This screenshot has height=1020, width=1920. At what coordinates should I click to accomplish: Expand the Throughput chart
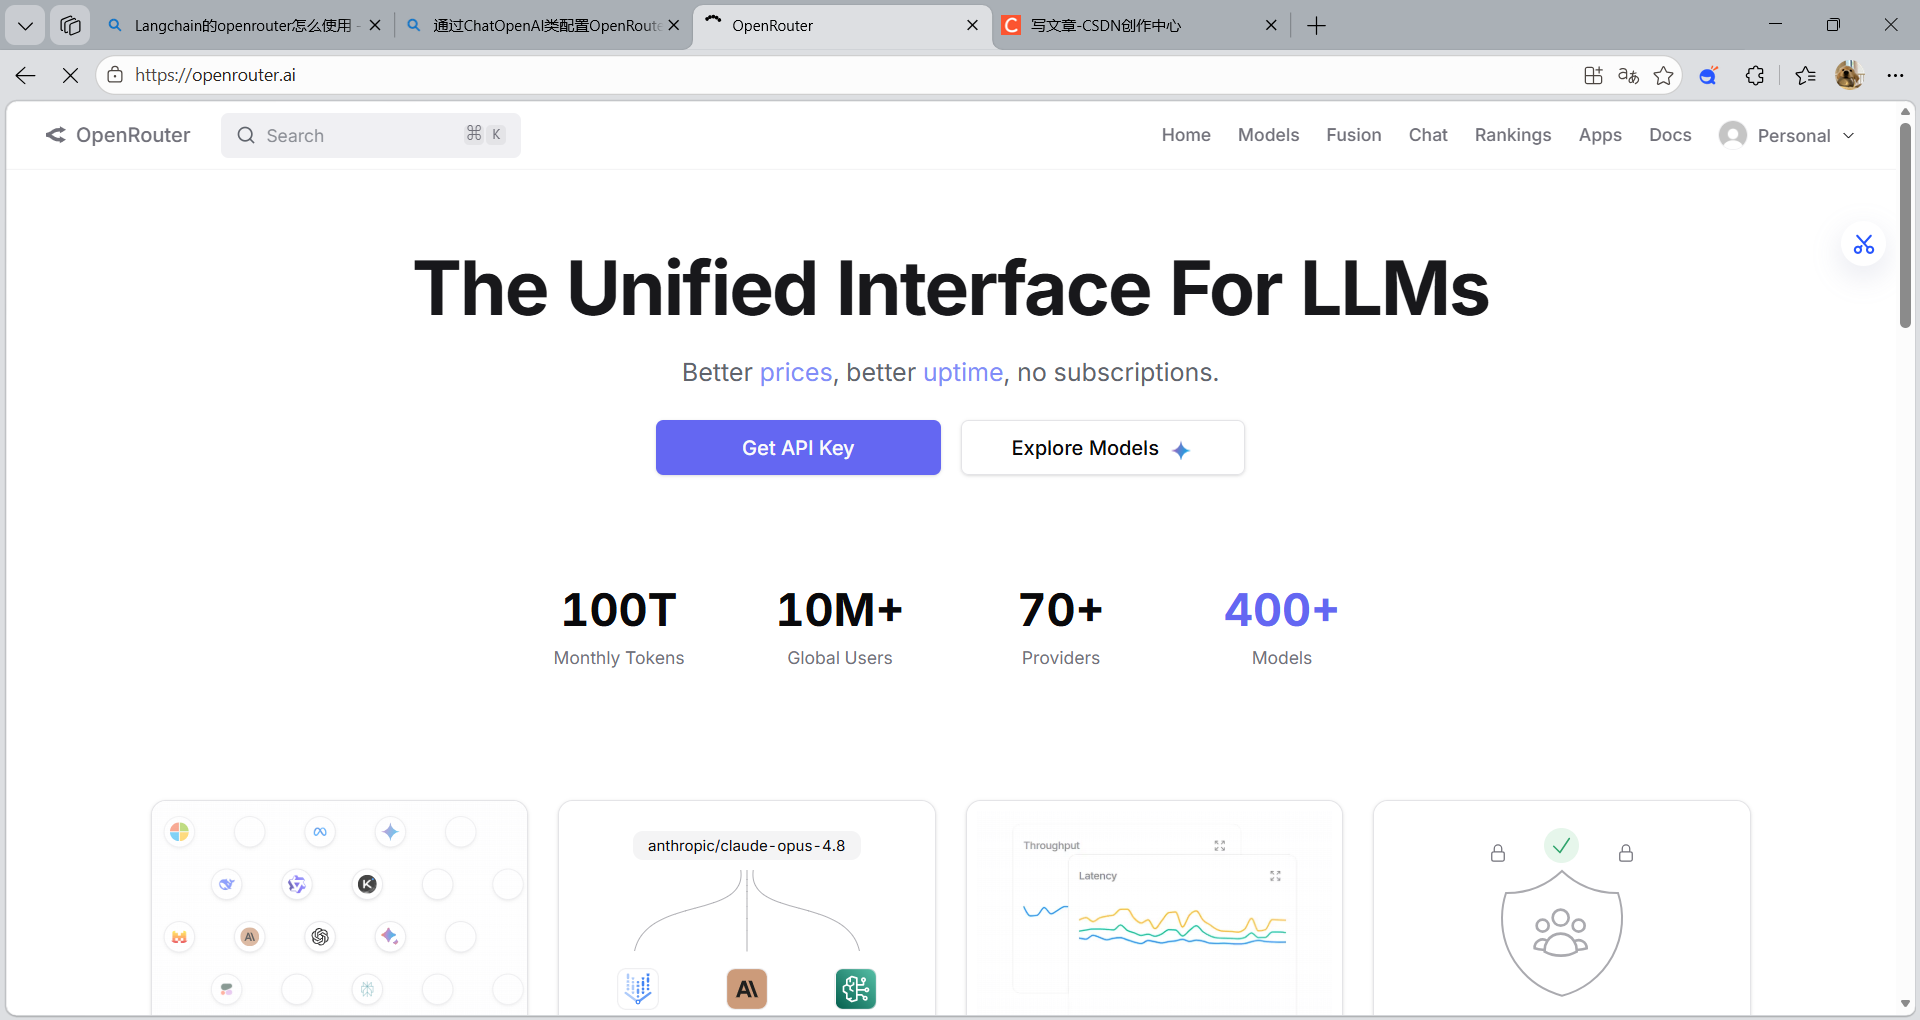[x=1220, y=846]
